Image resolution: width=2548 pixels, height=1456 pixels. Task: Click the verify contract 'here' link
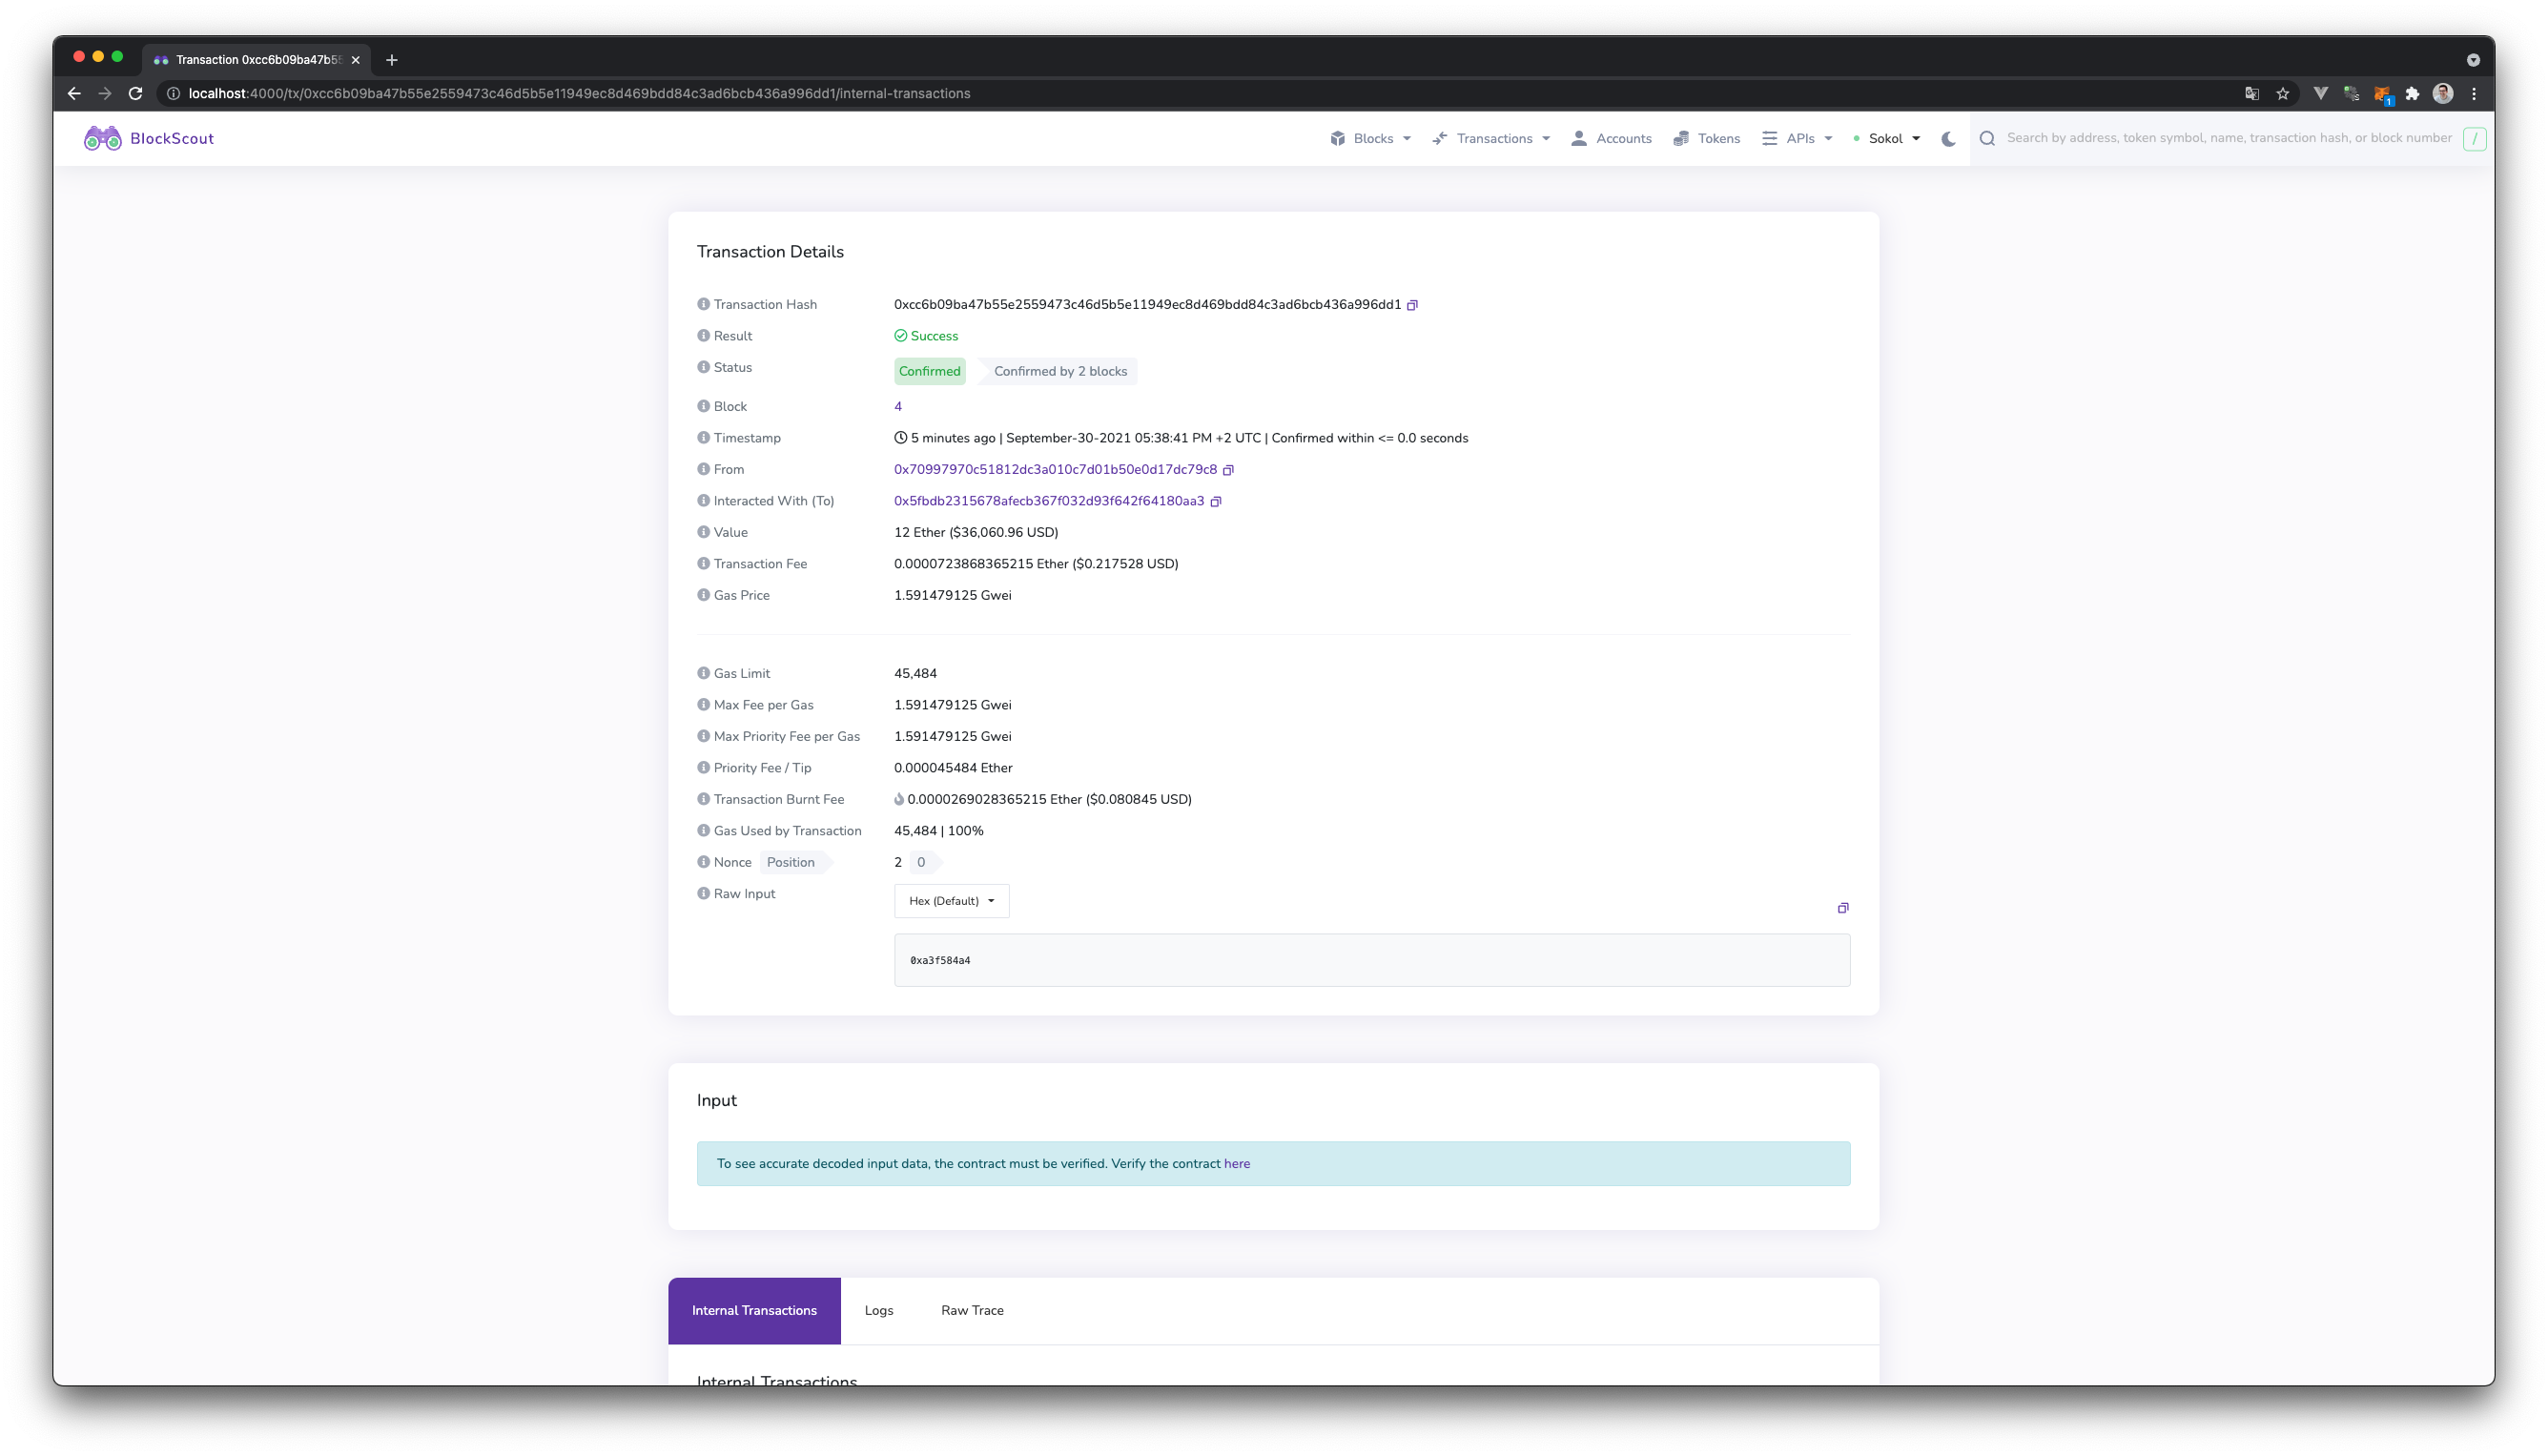(1236, 1164)
